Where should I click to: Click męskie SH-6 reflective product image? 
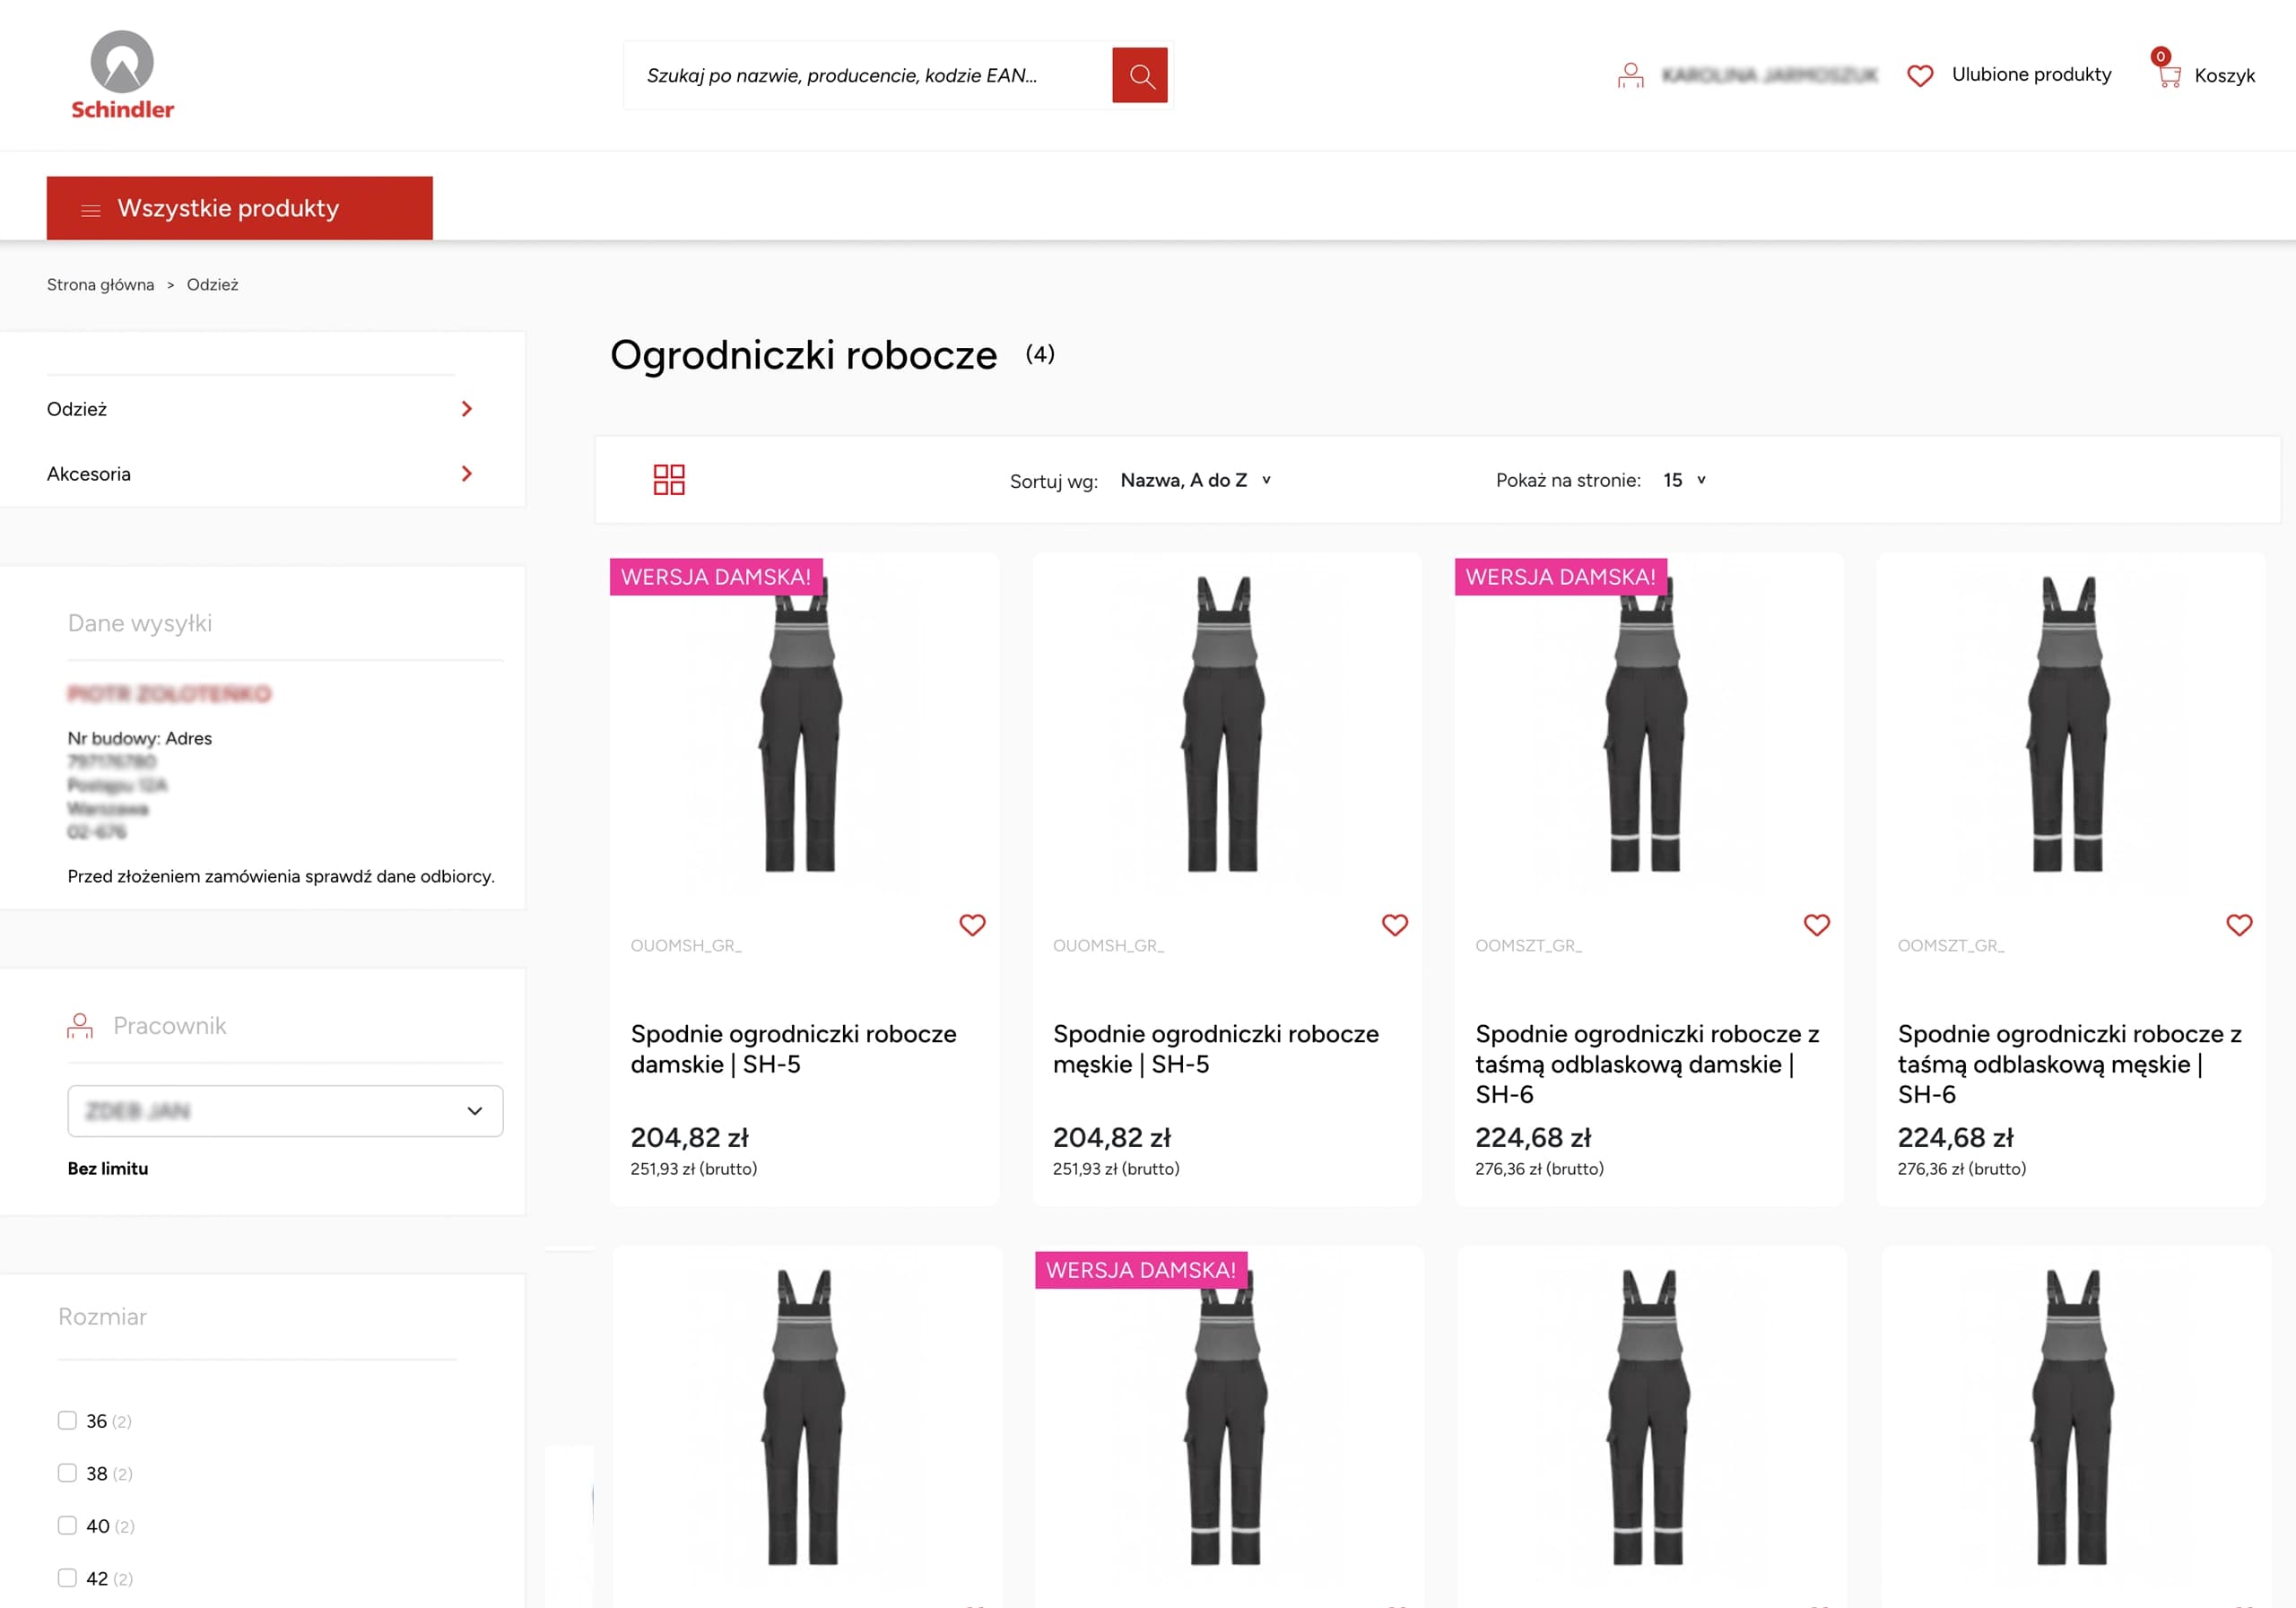(2068, 724)
